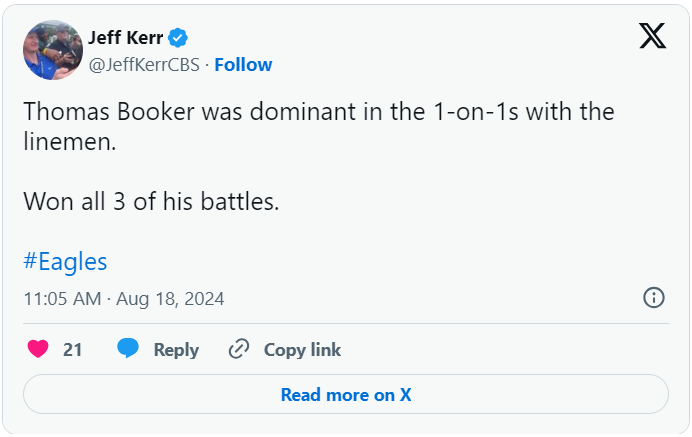Like the tweet with the heart icon

pyautogui.click(x=38, y=349)
